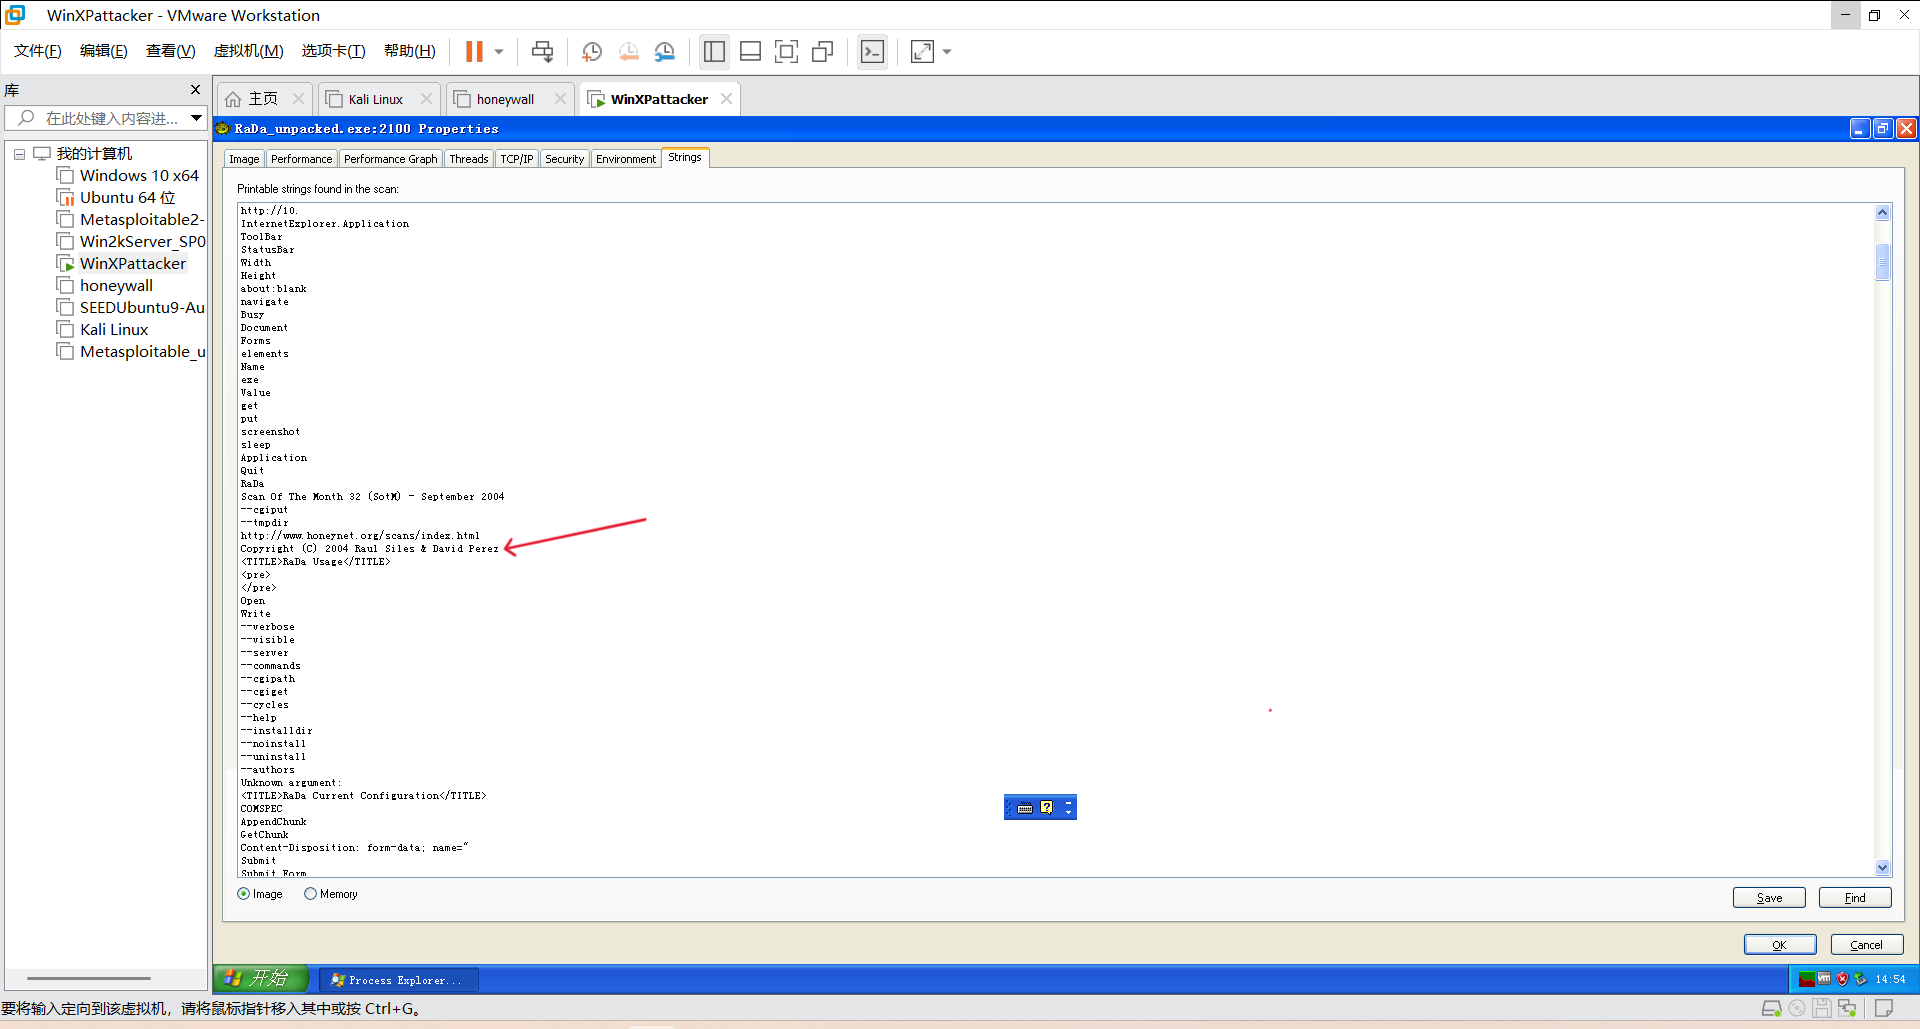Open the 编辑(E) menu
This screenshot has width=1920, height=1029.
pos(104,51)
